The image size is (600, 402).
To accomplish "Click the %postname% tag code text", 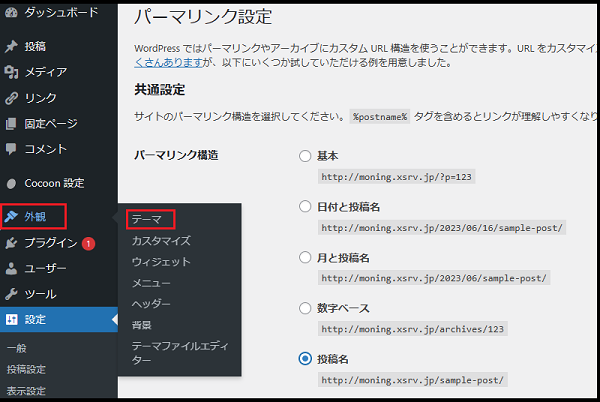I will tap(380, 117).
